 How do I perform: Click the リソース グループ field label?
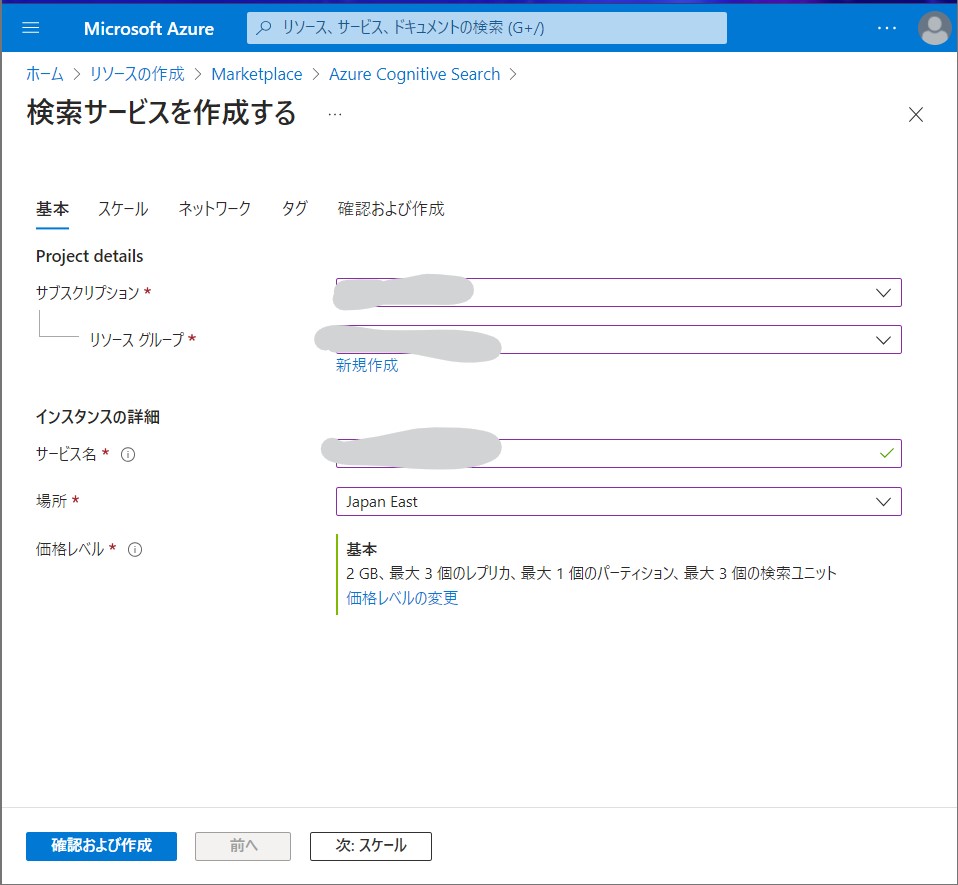coord(137,340)
